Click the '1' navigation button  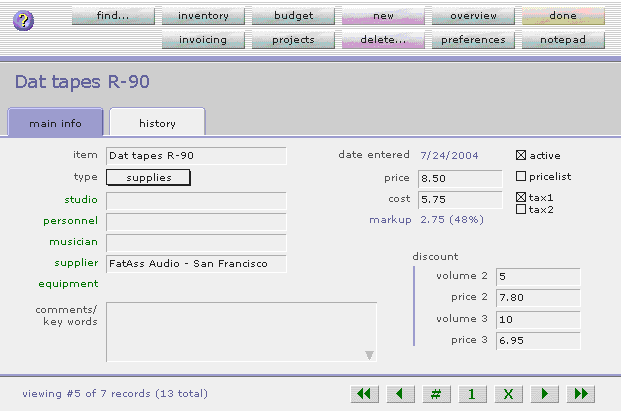(x=472, y=394)
